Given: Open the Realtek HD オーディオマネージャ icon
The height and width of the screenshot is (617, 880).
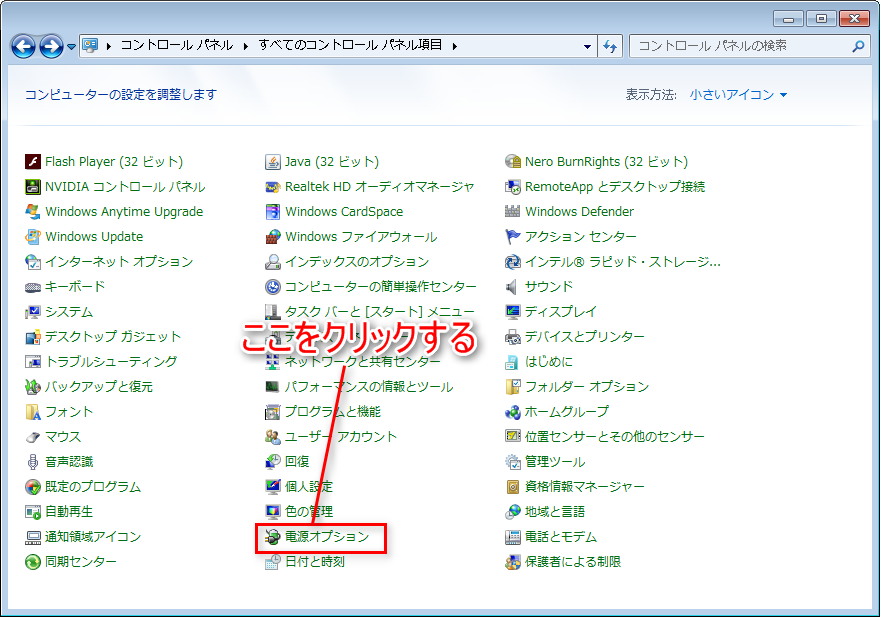Looking at the screenshot, I should click(x=273, y=187).
